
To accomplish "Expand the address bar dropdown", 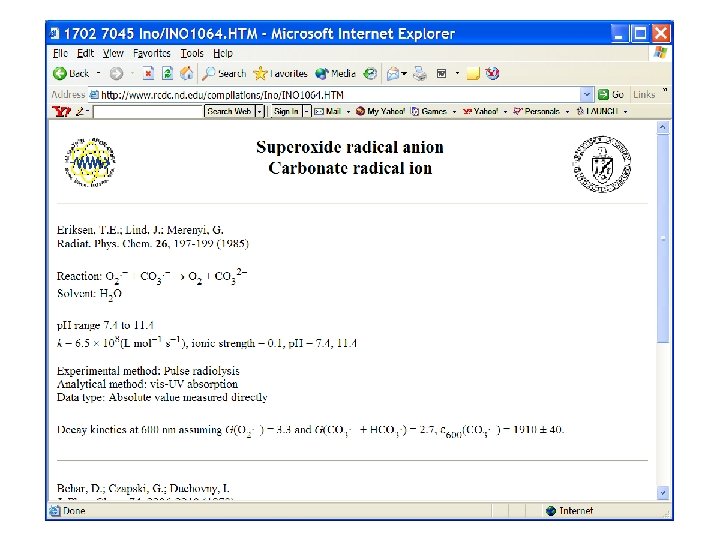I will tap(586, 95).
